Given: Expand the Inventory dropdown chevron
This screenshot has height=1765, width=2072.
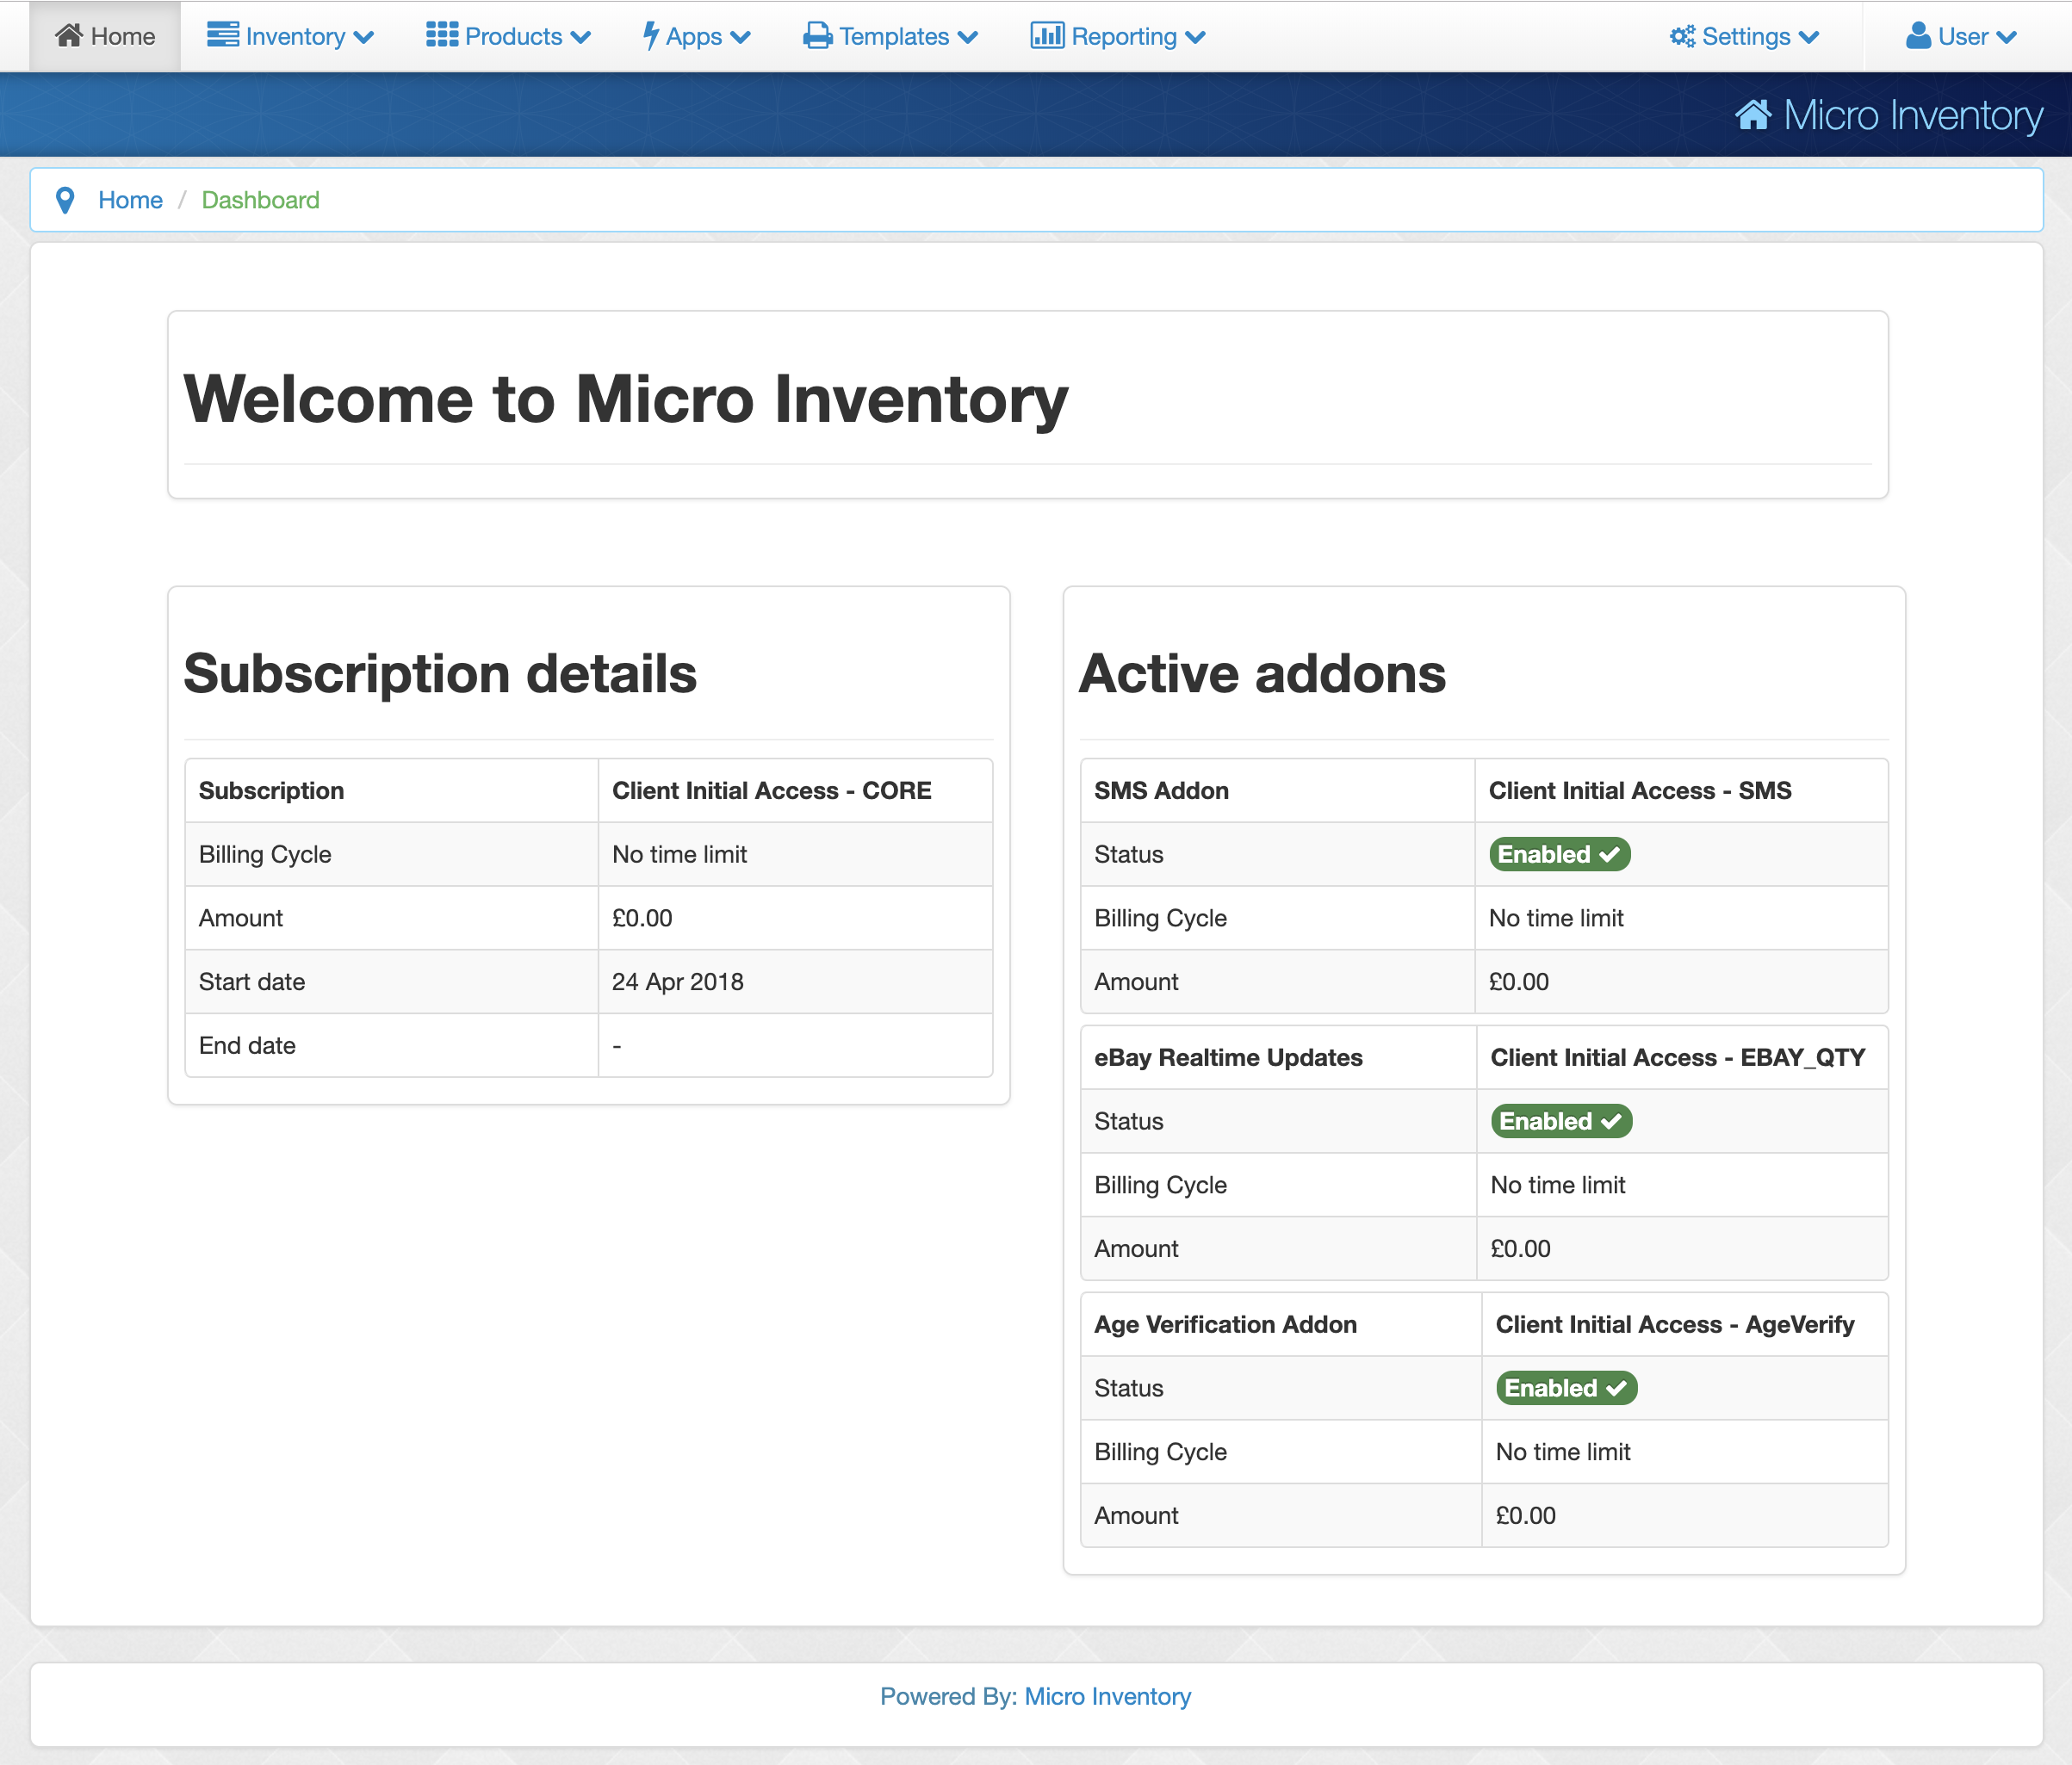Looking at the screenshot, I should click(x=364, y=37).
